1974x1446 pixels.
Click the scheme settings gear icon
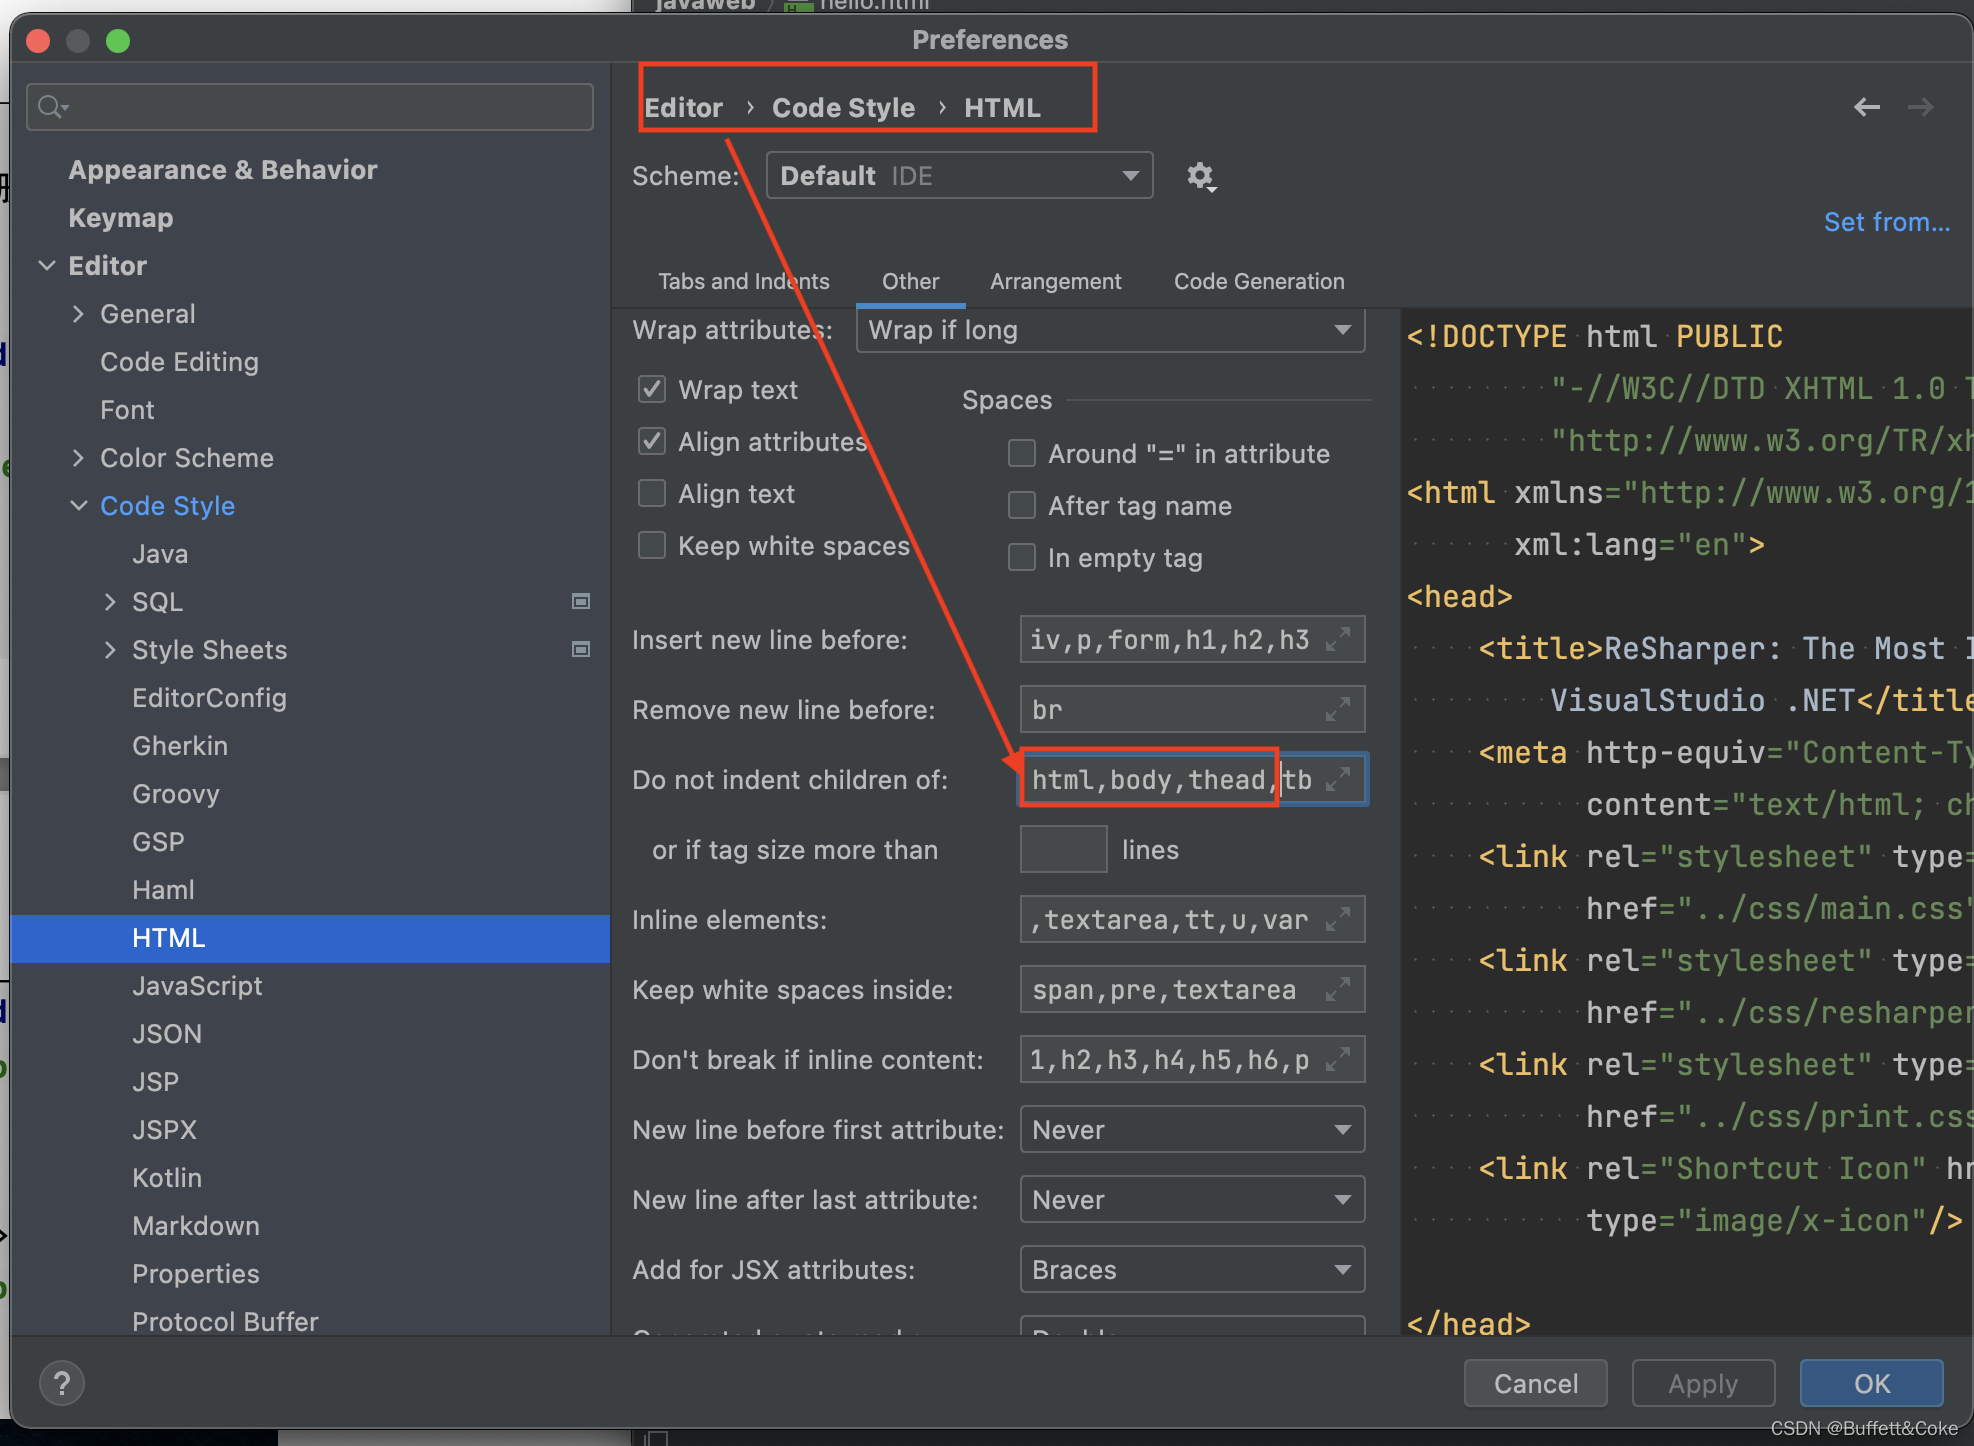click(1200, 177)
